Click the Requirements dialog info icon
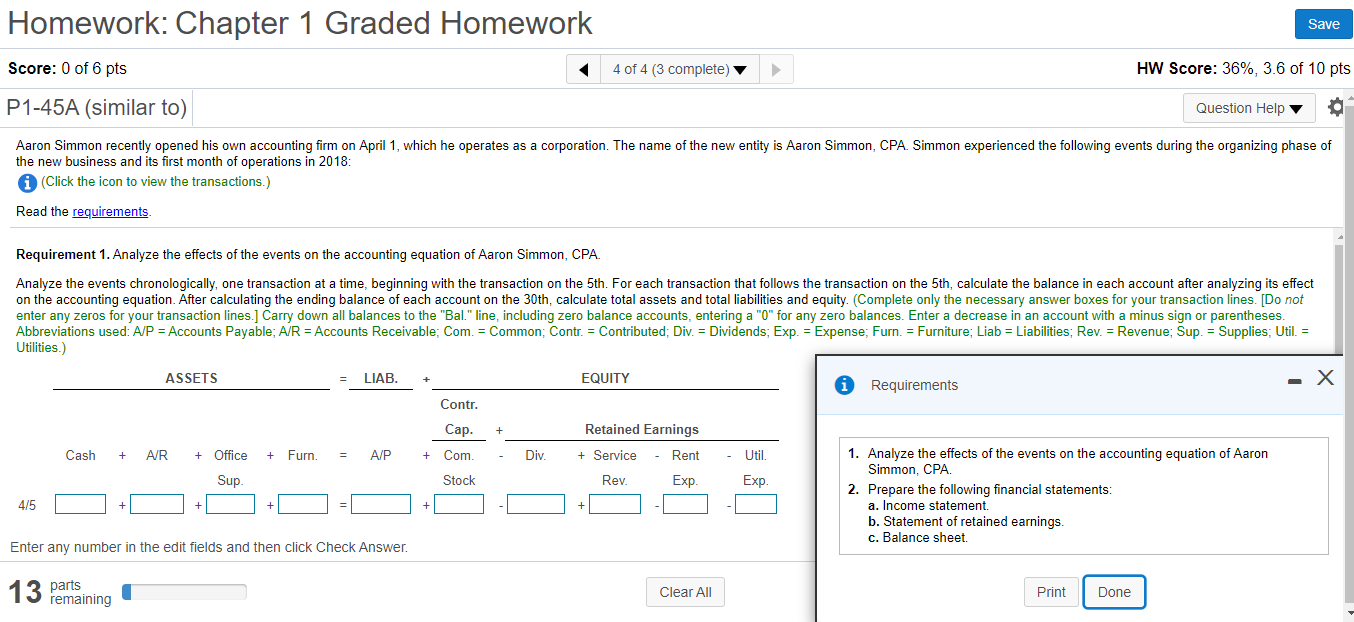The width and height of the screenshot is (1354, 622). [x=844, y=385]
